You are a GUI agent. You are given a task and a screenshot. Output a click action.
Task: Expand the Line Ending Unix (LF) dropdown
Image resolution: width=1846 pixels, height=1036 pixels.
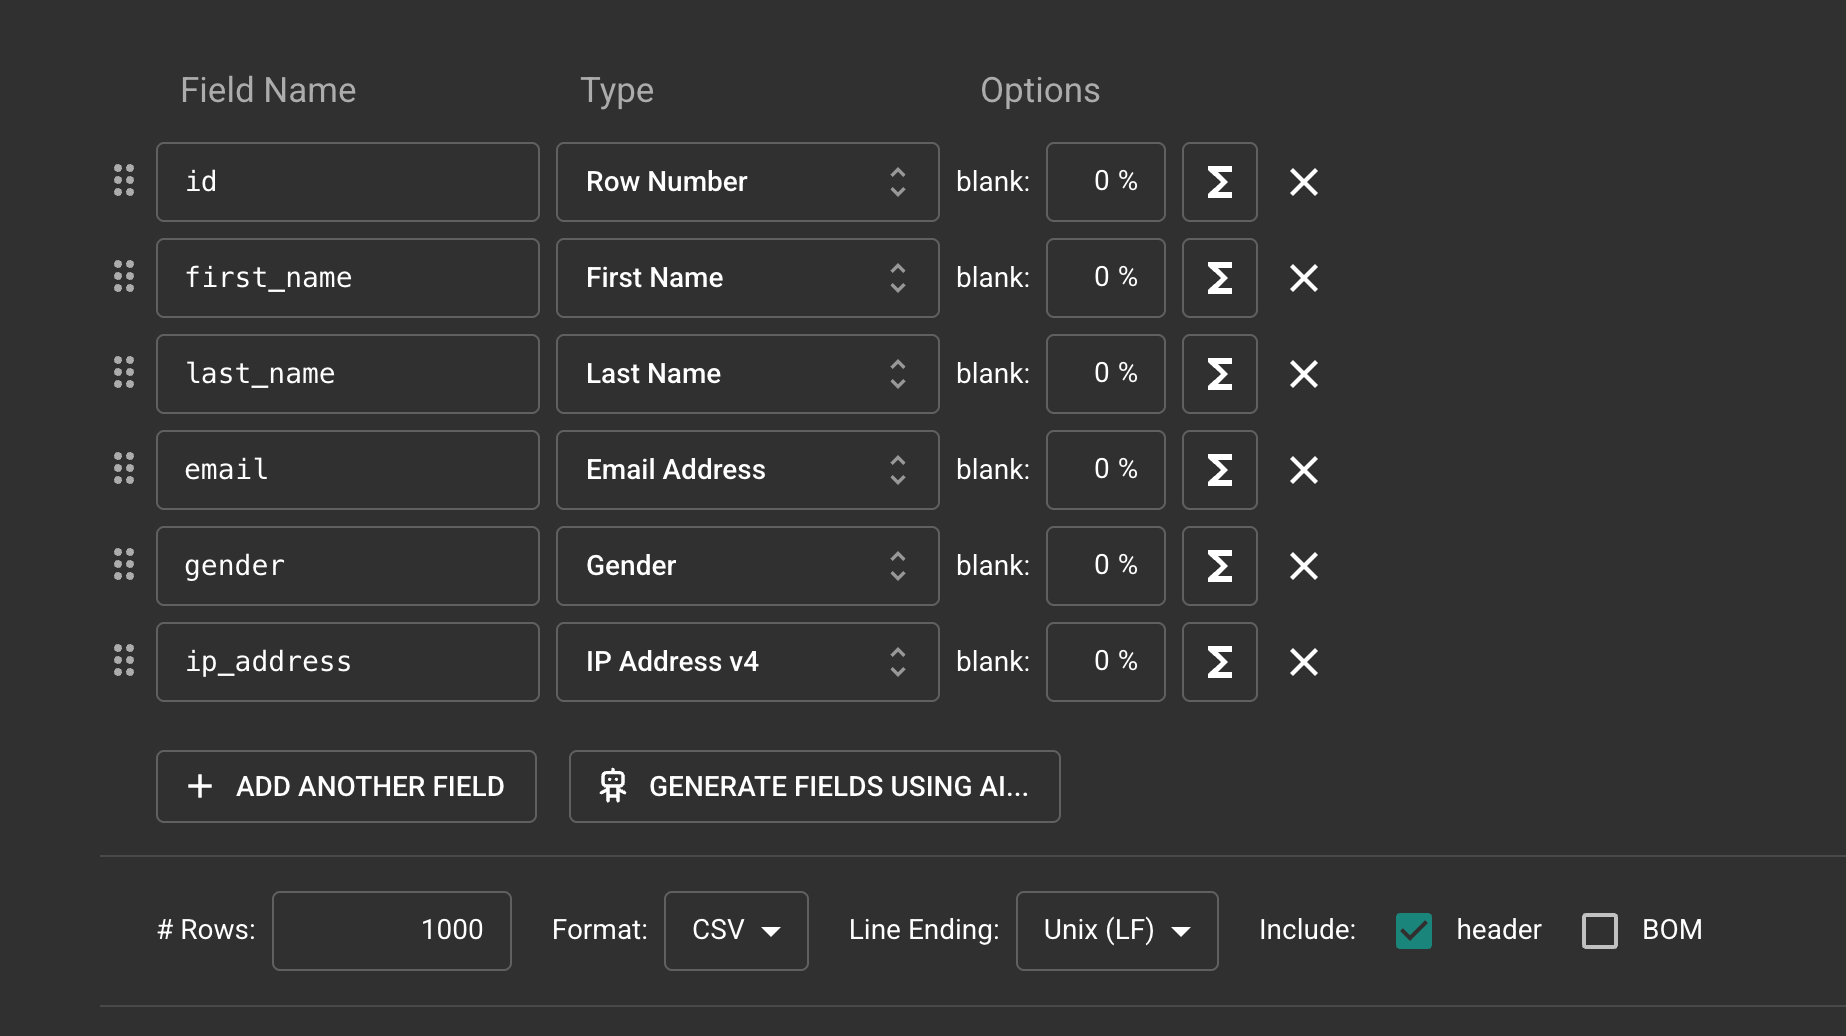point(1116,930)
